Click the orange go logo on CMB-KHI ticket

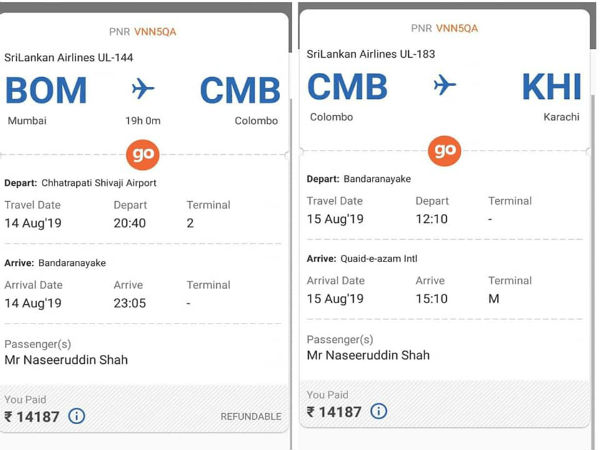pyautogui.click(x=445, y=151)
